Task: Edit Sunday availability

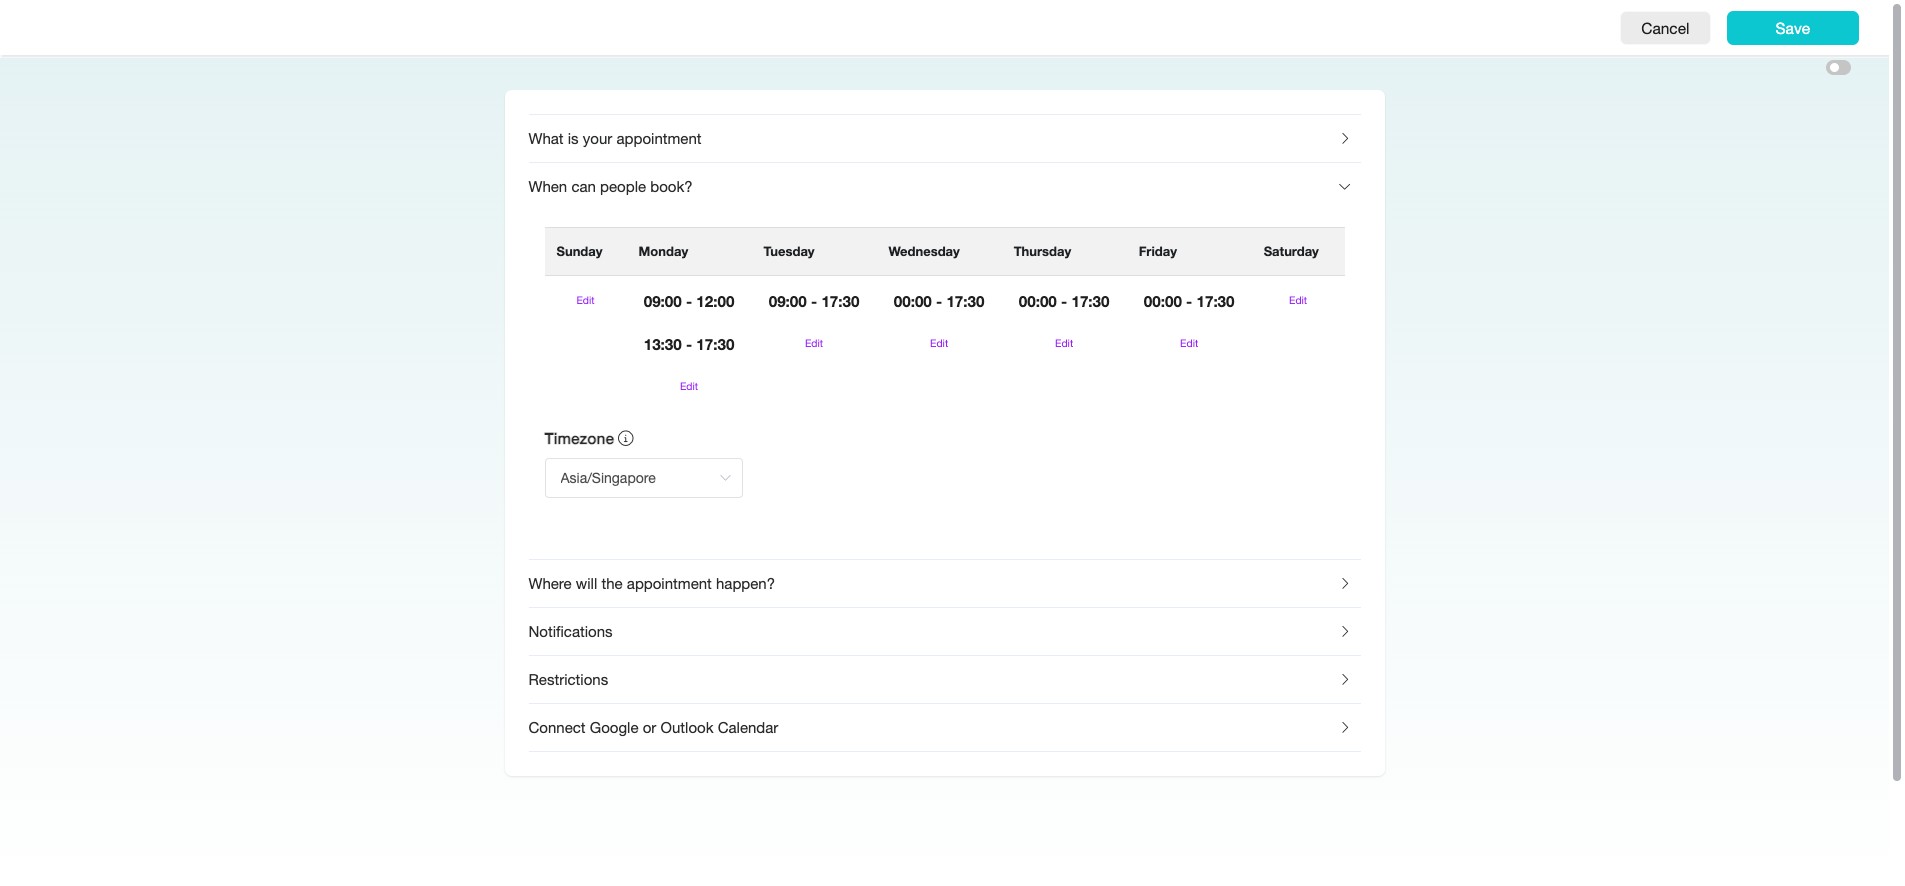Action: (585, 300)
